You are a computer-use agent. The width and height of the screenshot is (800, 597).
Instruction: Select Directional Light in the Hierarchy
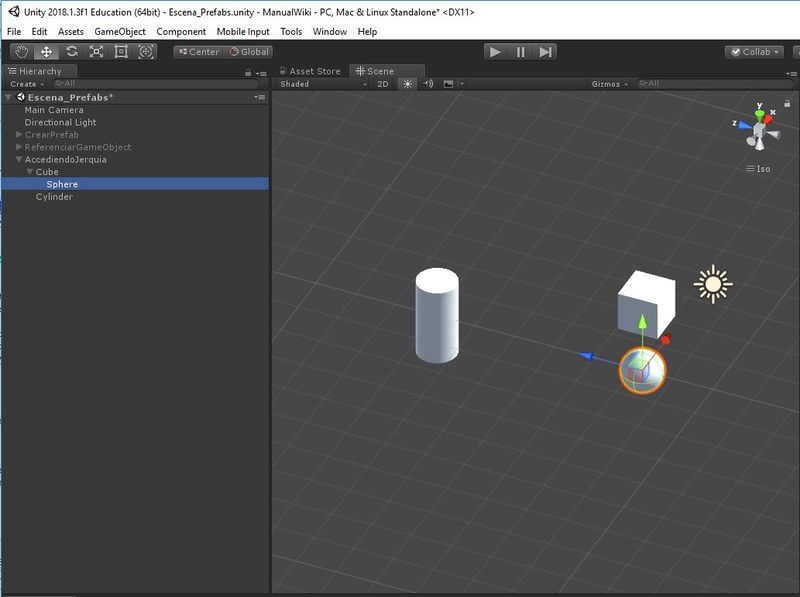[x=60, y=122]
